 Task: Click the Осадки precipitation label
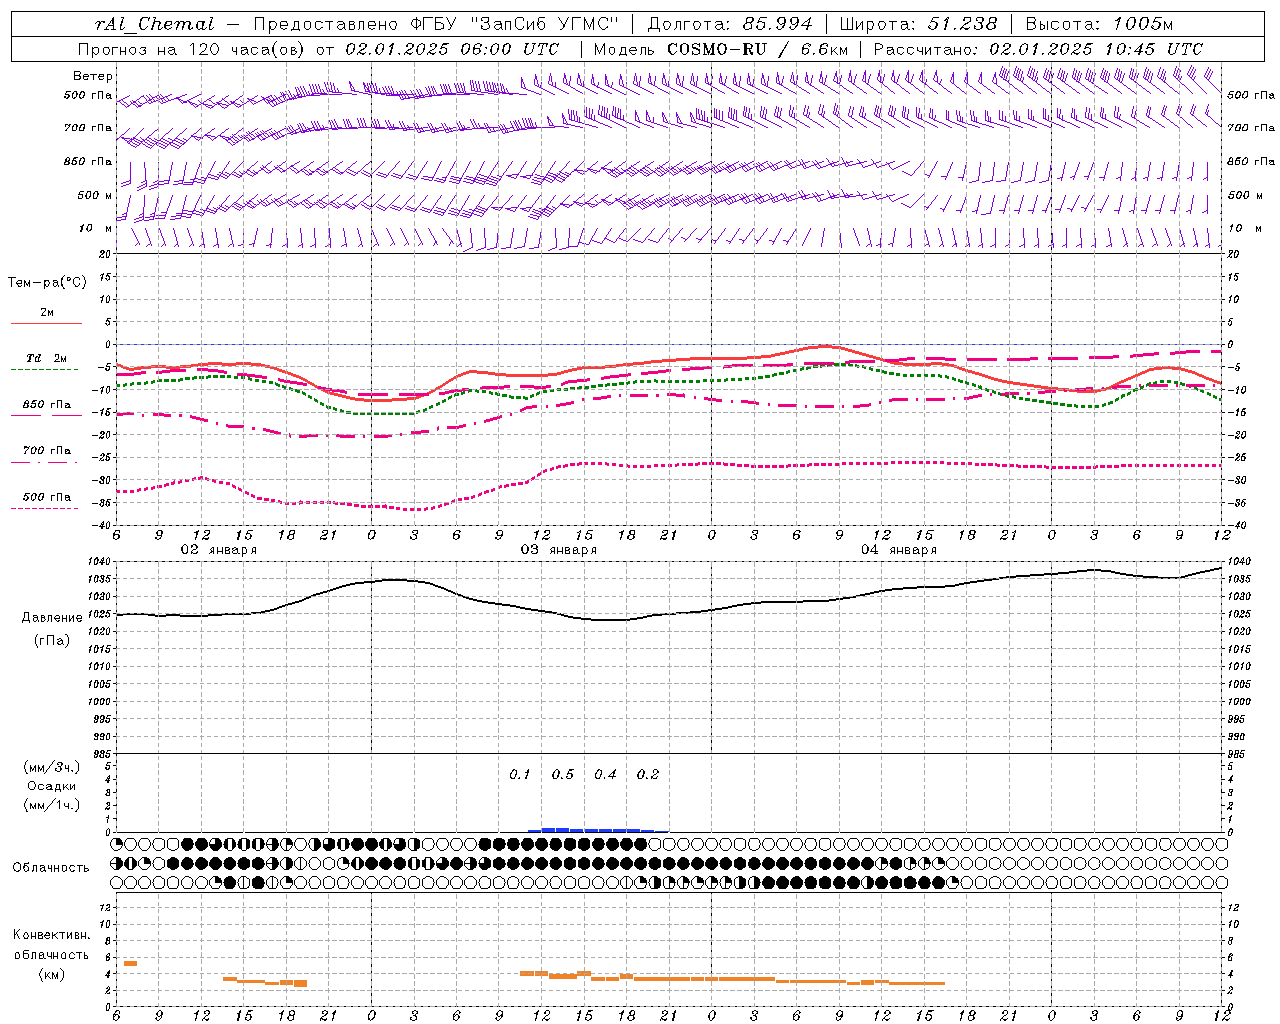click(x=52, y=786)
